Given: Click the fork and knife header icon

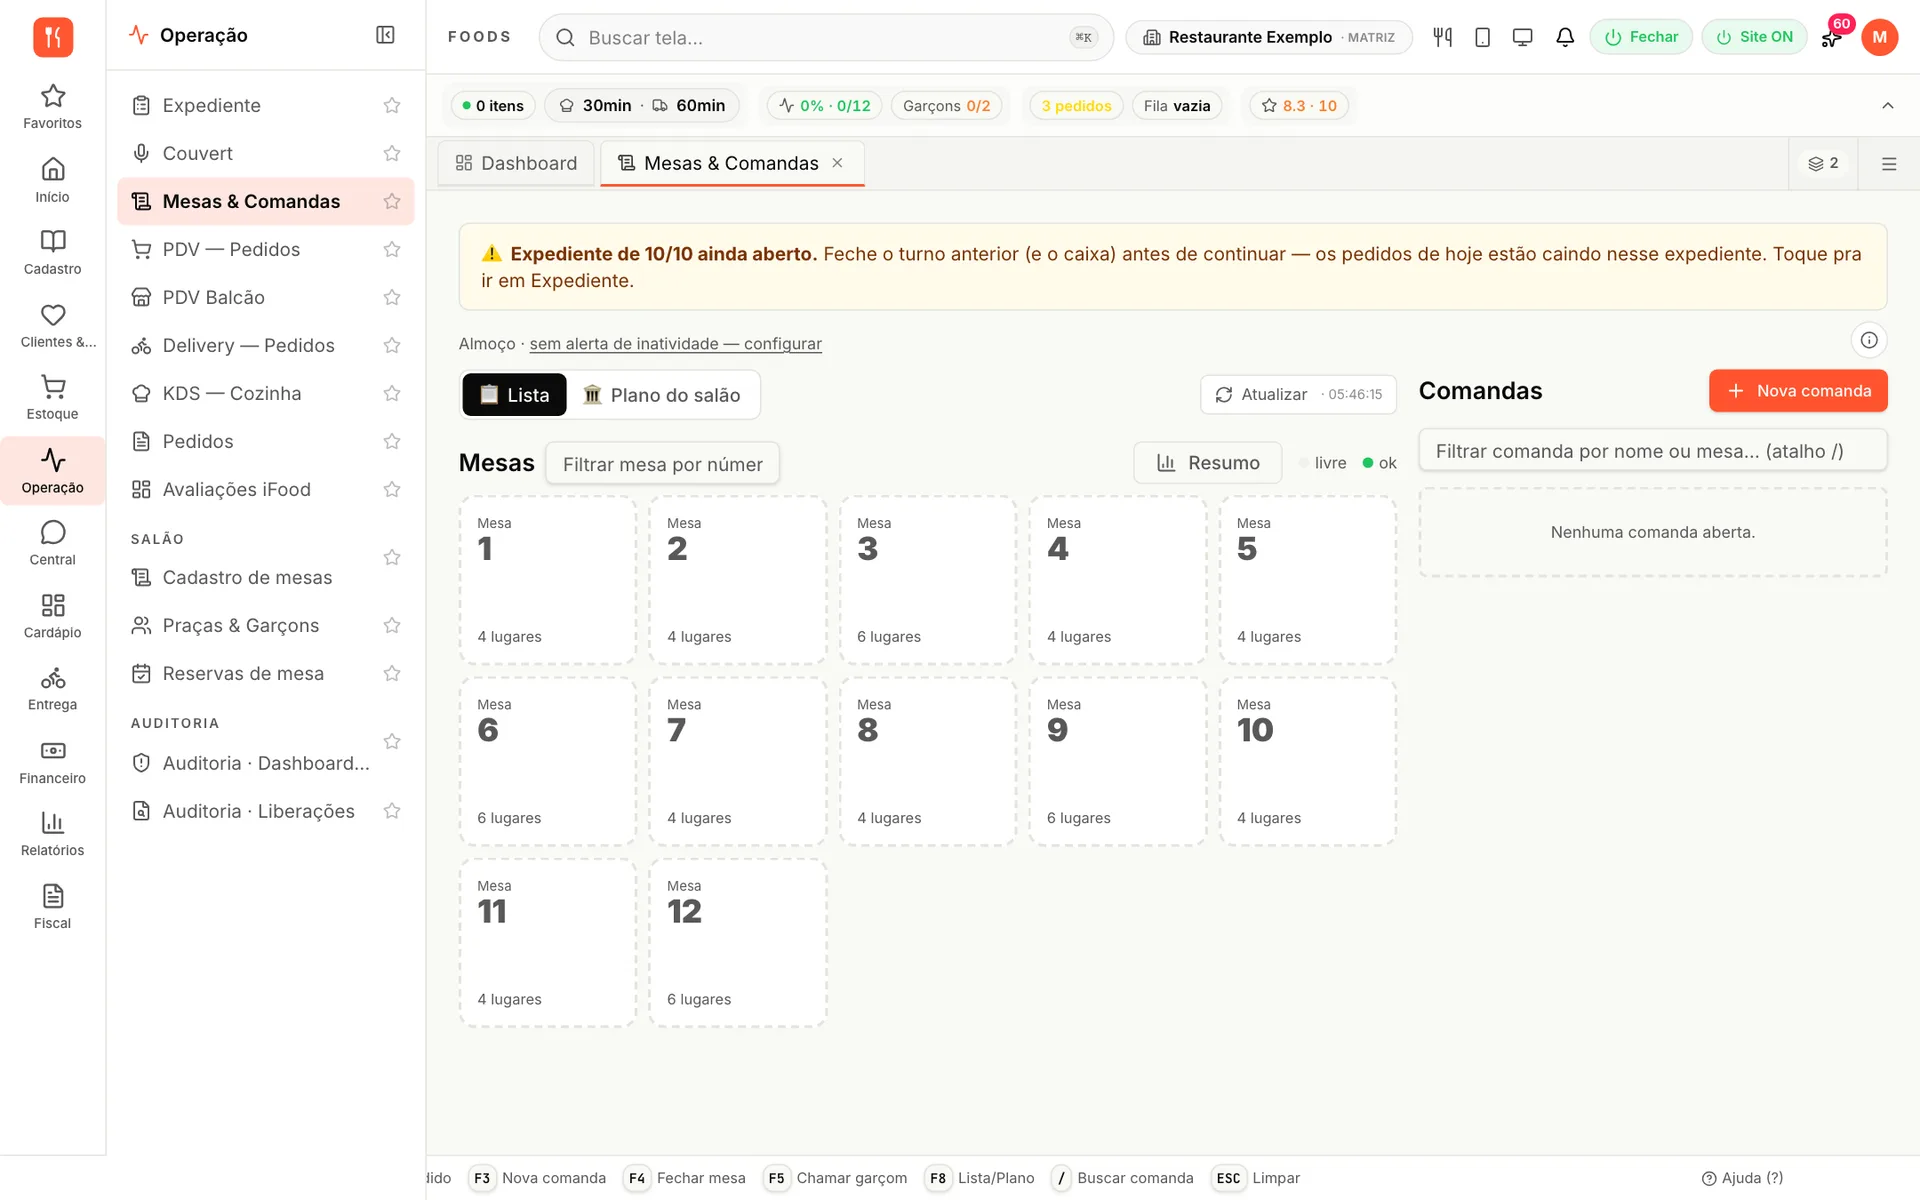Looking at the screenshot, I should coord(1442,37).
